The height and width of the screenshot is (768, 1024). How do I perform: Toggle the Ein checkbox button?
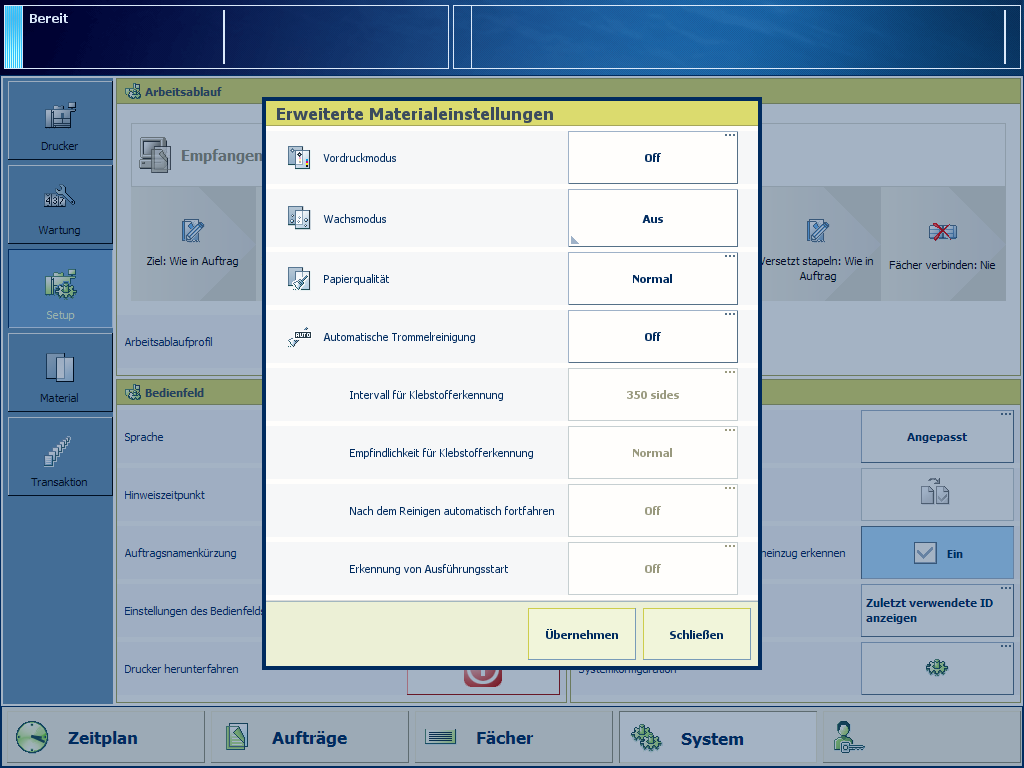(937, 553)
